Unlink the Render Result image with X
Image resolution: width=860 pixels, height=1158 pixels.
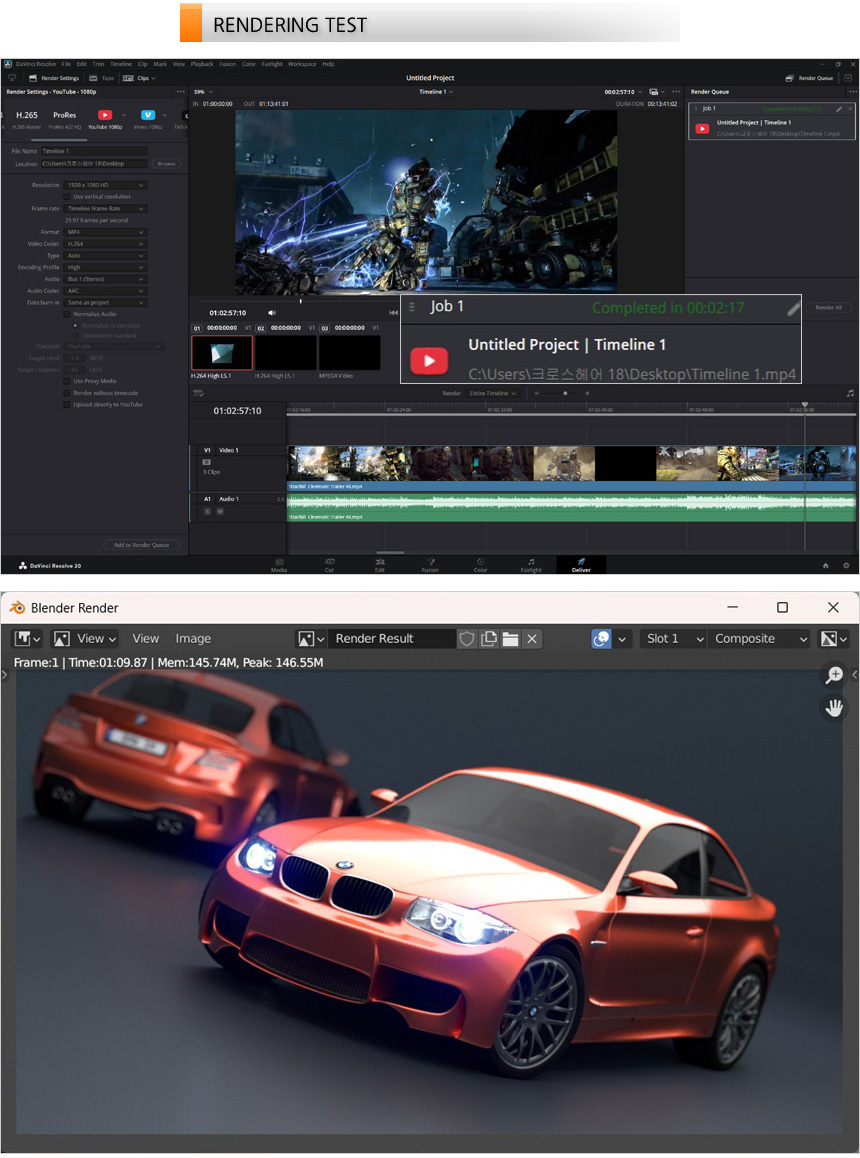click(532, 639)
